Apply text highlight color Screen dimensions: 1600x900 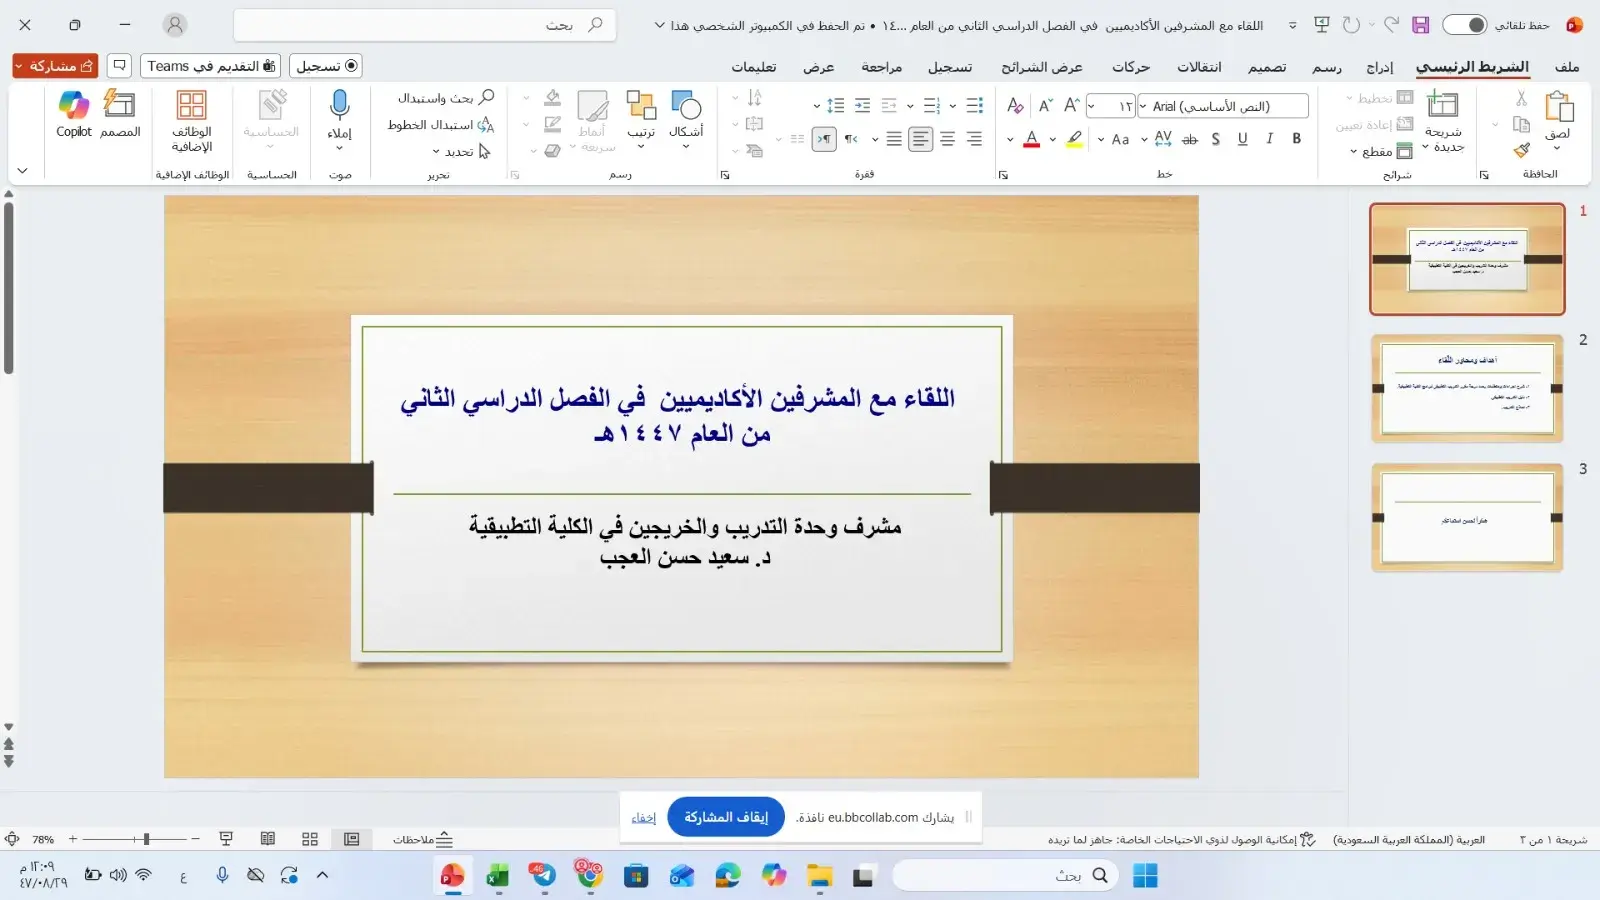1075,140
